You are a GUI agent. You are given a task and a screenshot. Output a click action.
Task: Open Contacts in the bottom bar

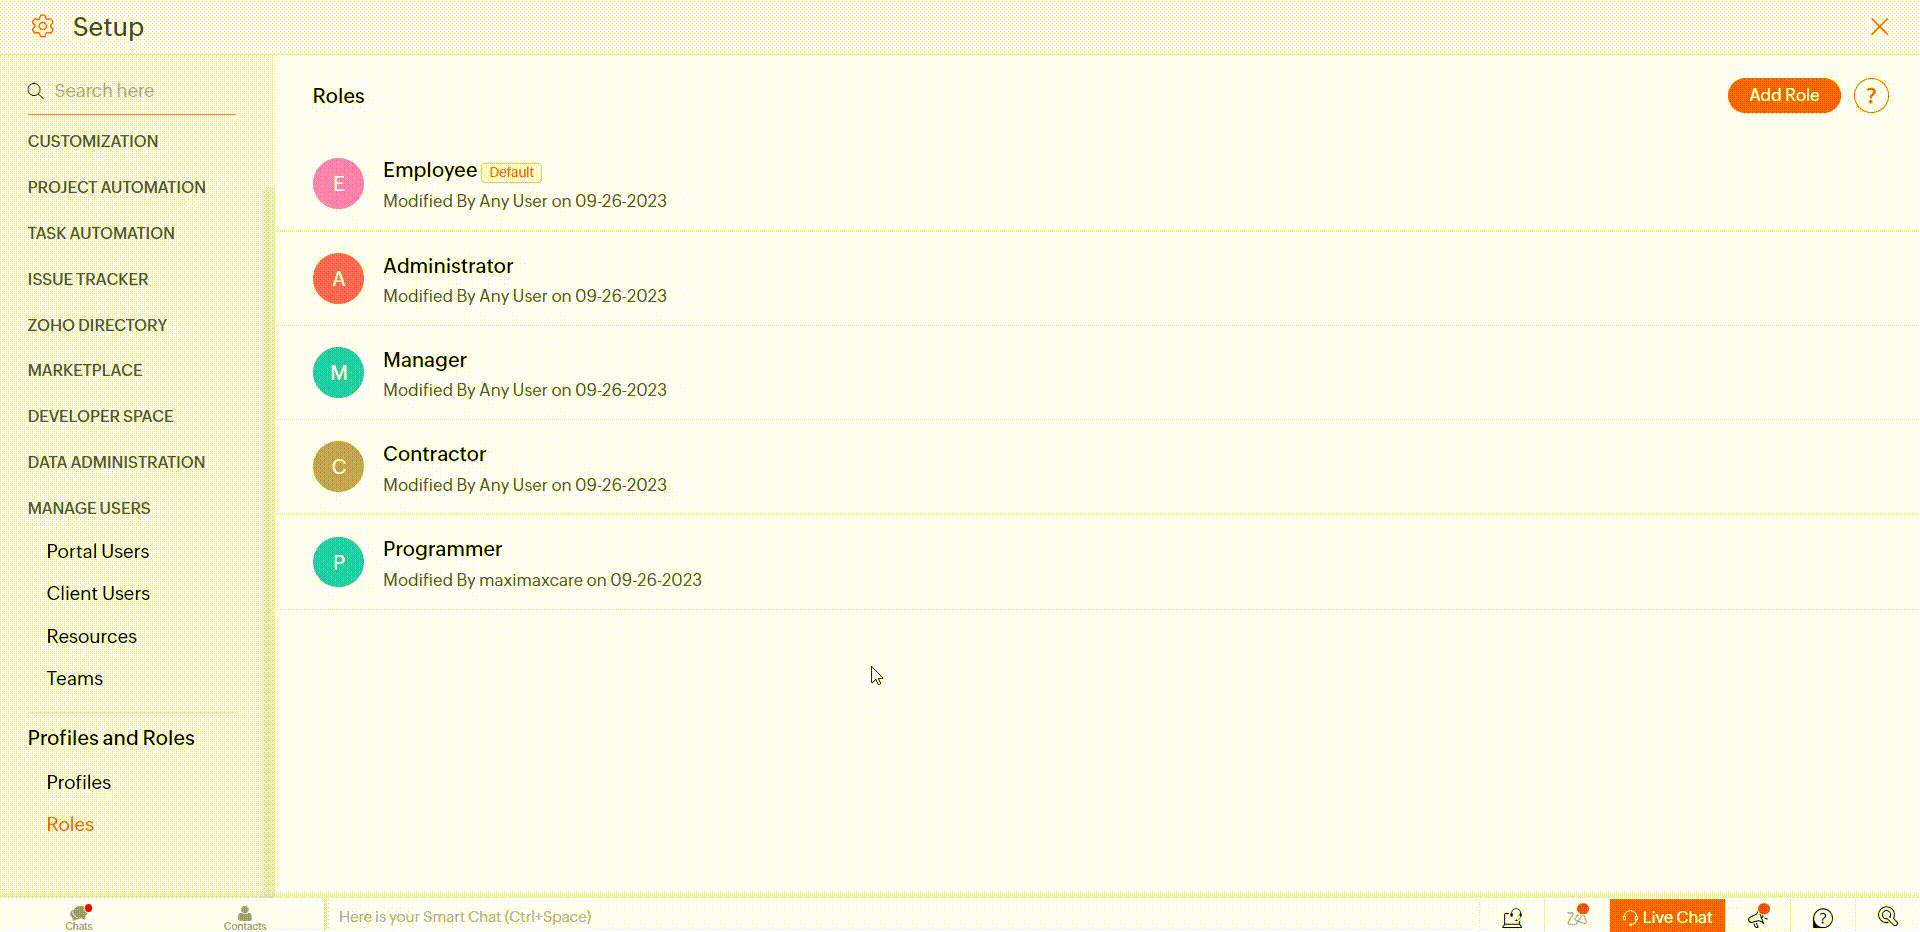pyautogui.click(x=245, y=916)
